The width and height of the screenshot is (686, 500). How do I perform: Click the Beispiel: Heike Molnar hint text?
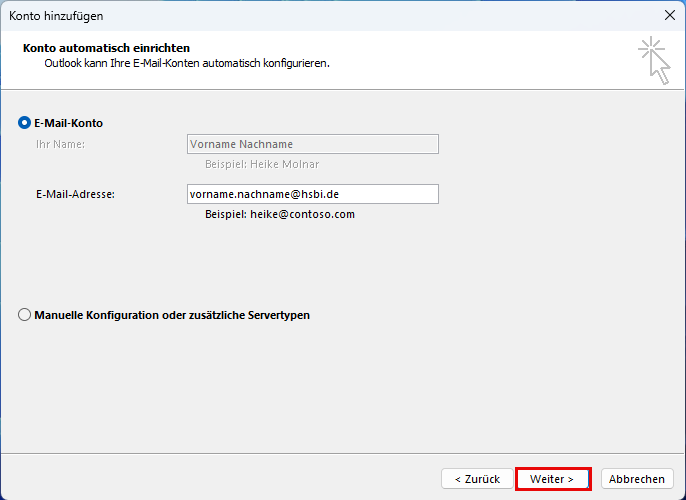tap(262, 164)
